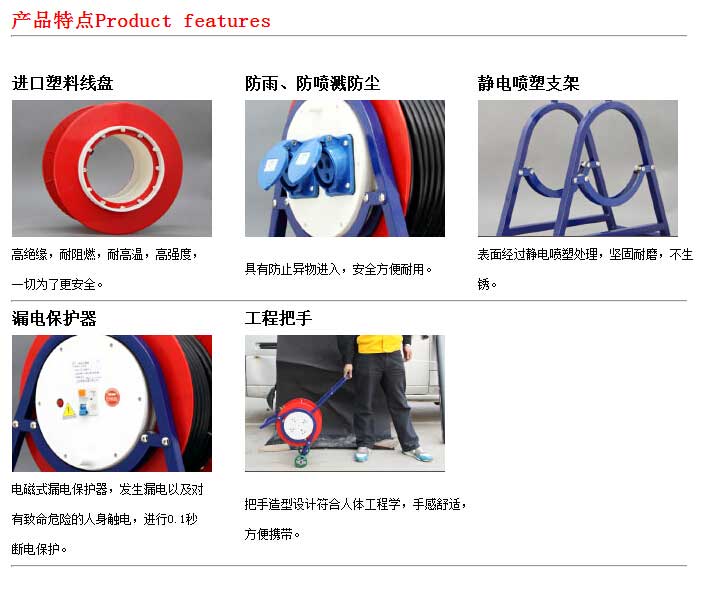The image size is (716, 596).
Task: Click the 把手造型设计符合人体工程学 description
Action: (x=355, y=519)
